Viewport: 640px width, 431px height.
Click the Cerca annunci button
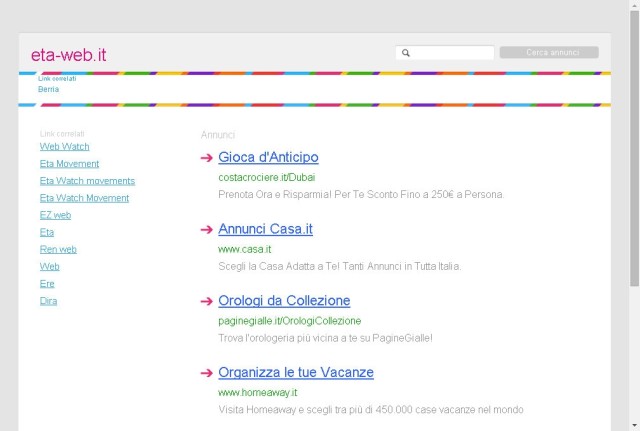point(549,52)
